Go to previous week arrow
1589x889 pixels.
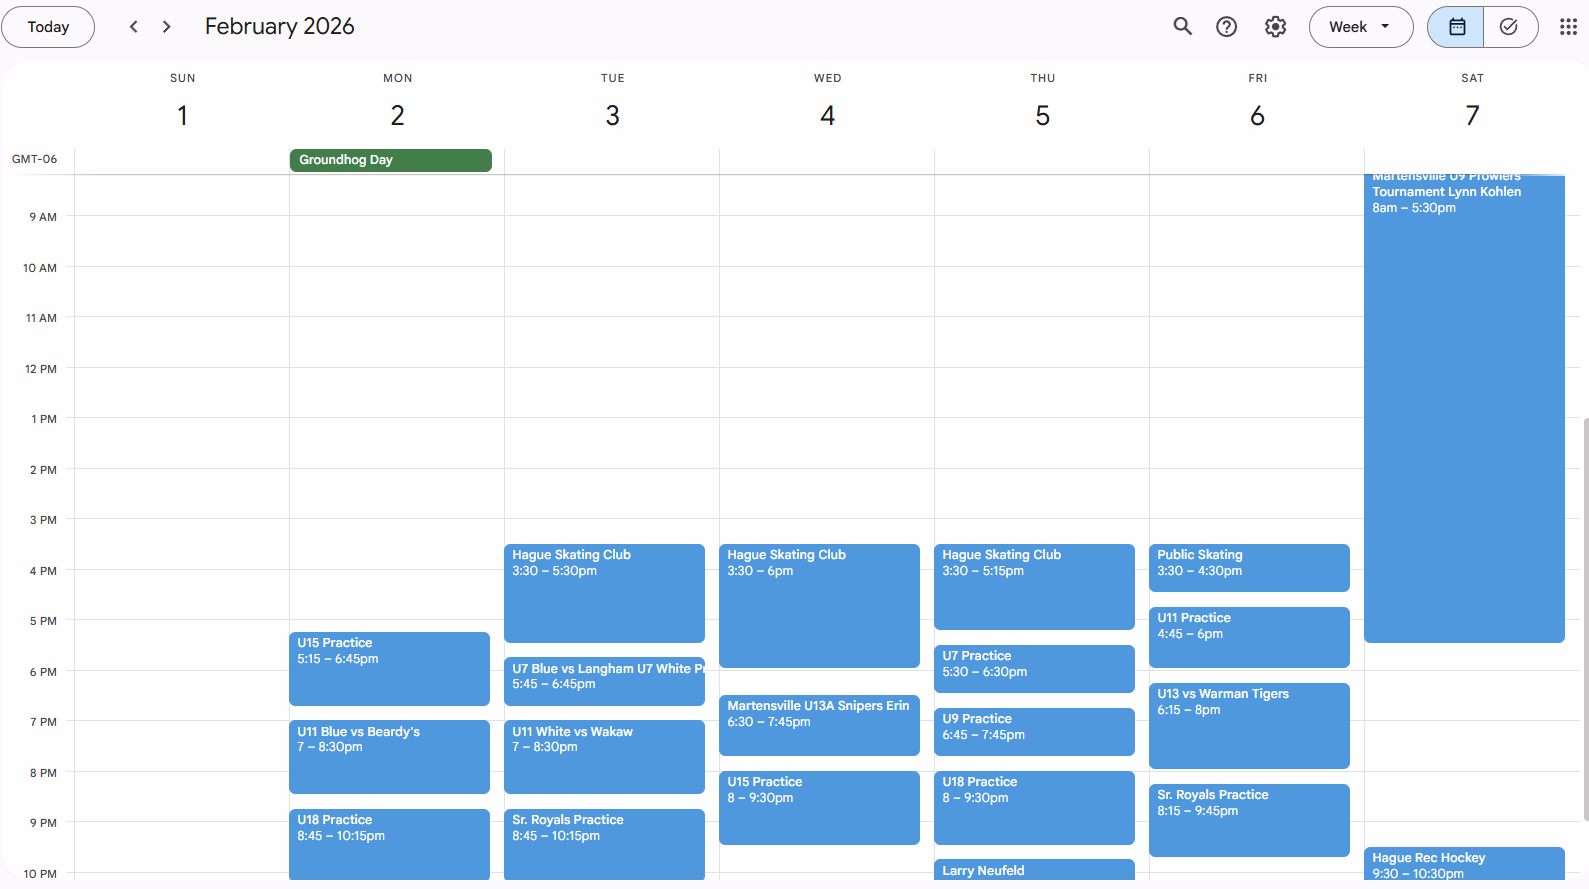coord(134,27)
